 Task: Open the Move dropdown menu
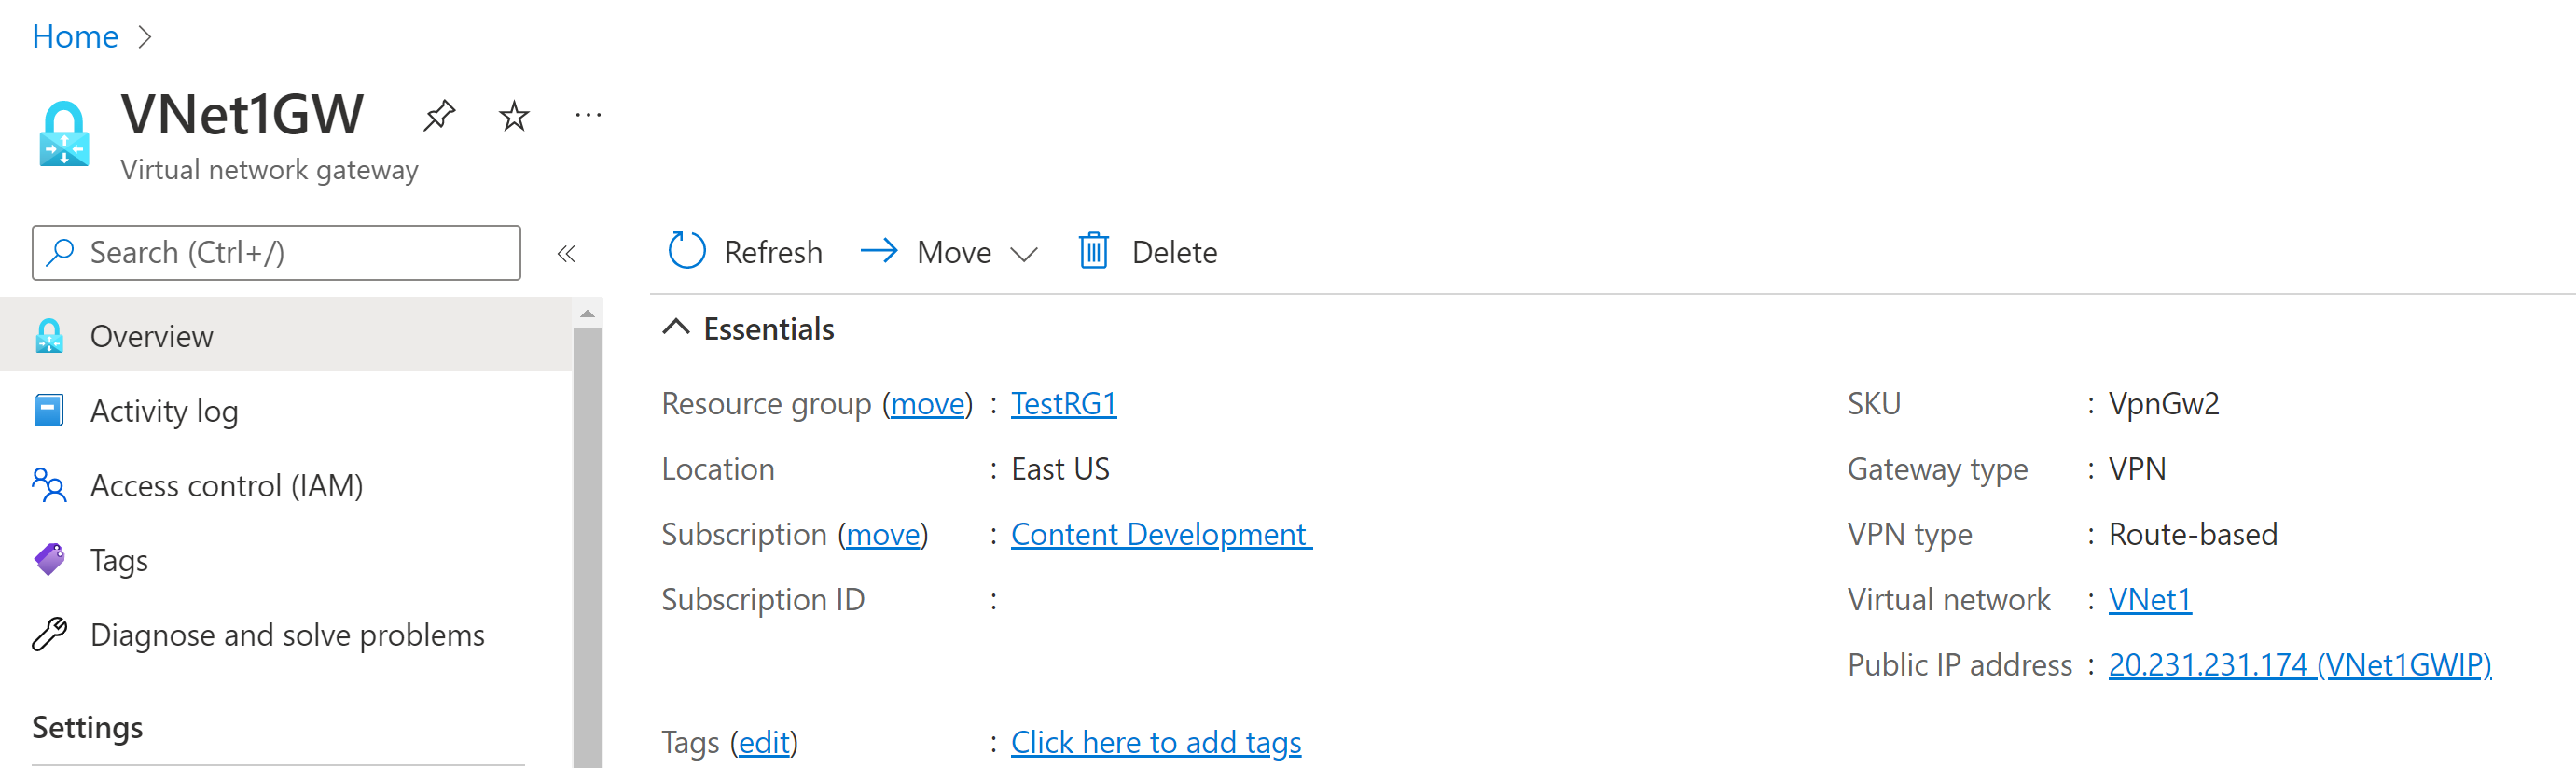click(949, 252)
